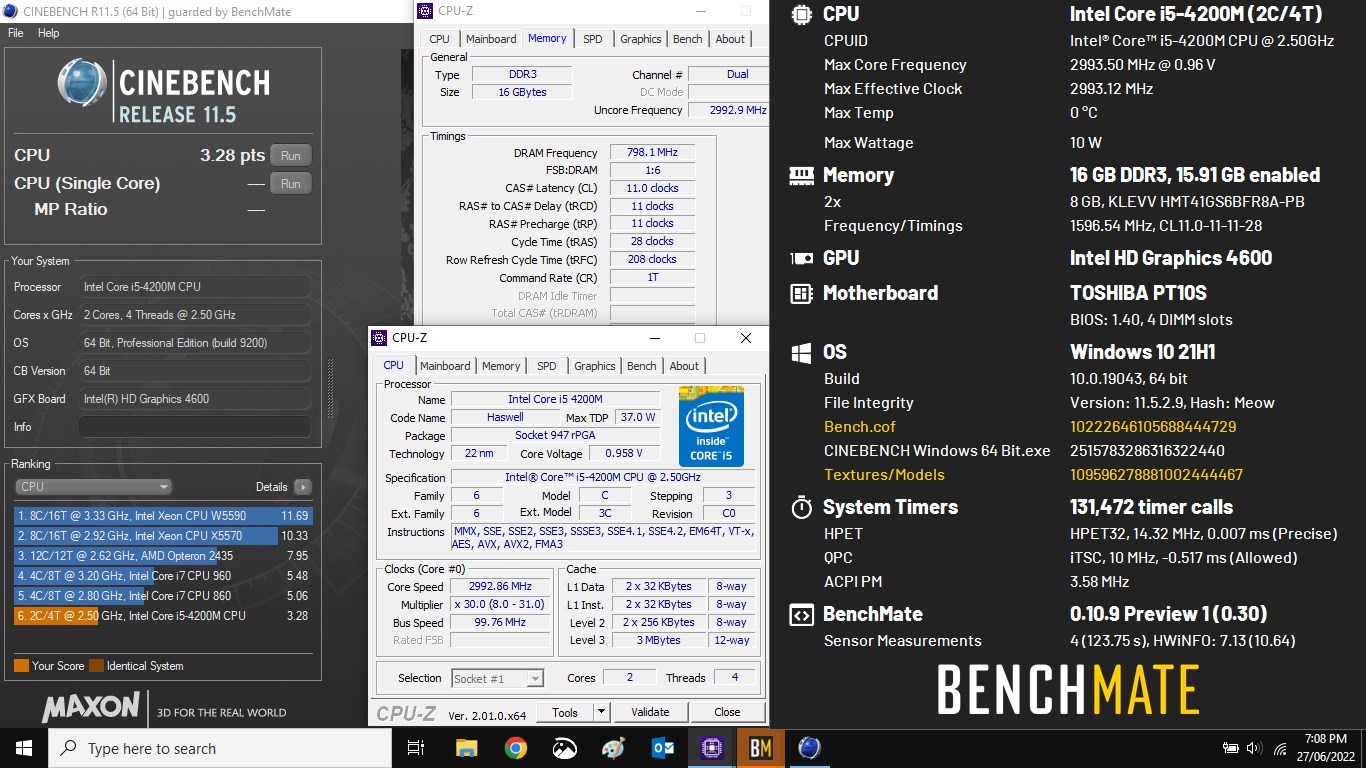The image size is (1366, 768).
Task: Open About tab in front CPU-Z
Action: click(x=684, y=366)
